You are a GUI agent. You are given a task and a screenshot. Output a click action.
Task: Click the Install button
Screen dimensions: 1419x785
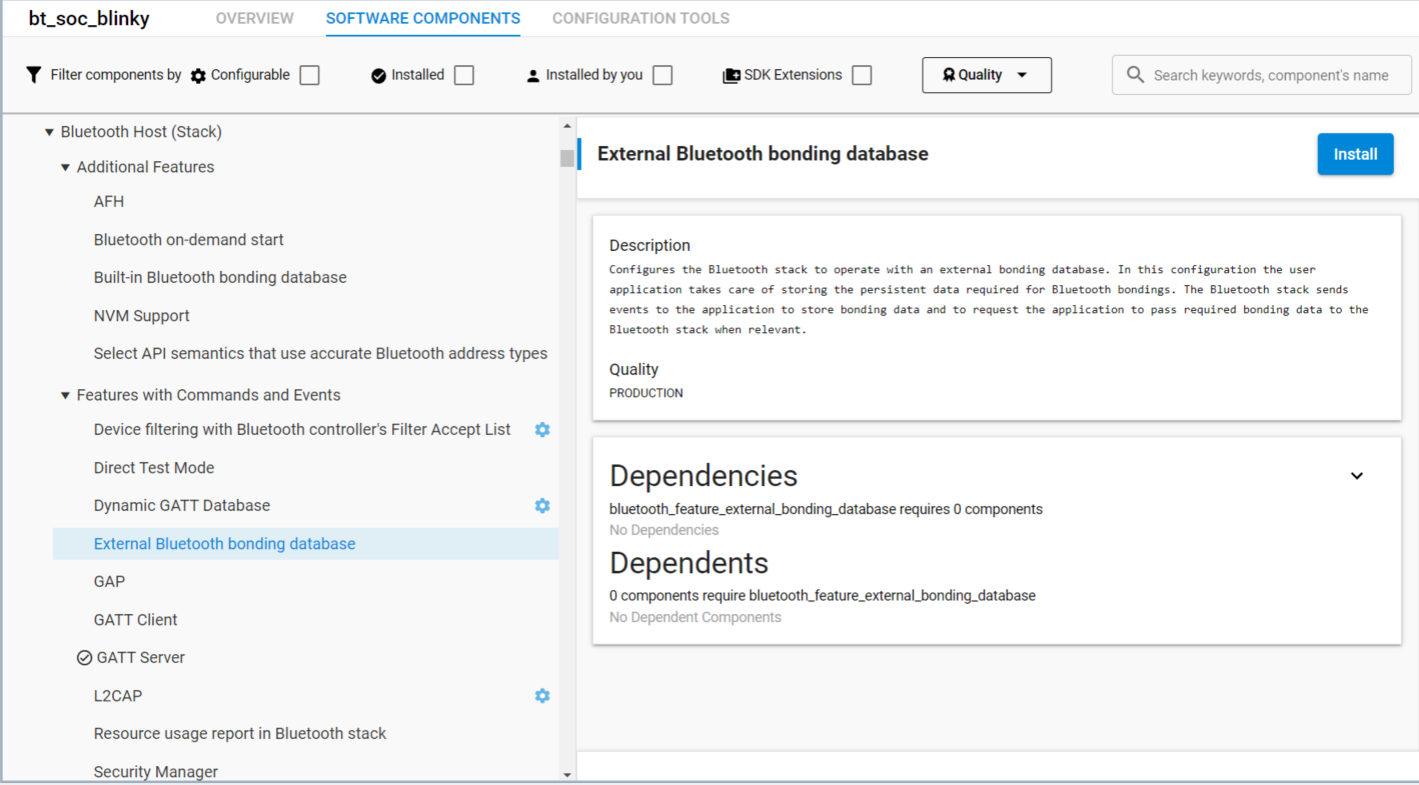coord(1355,154)
